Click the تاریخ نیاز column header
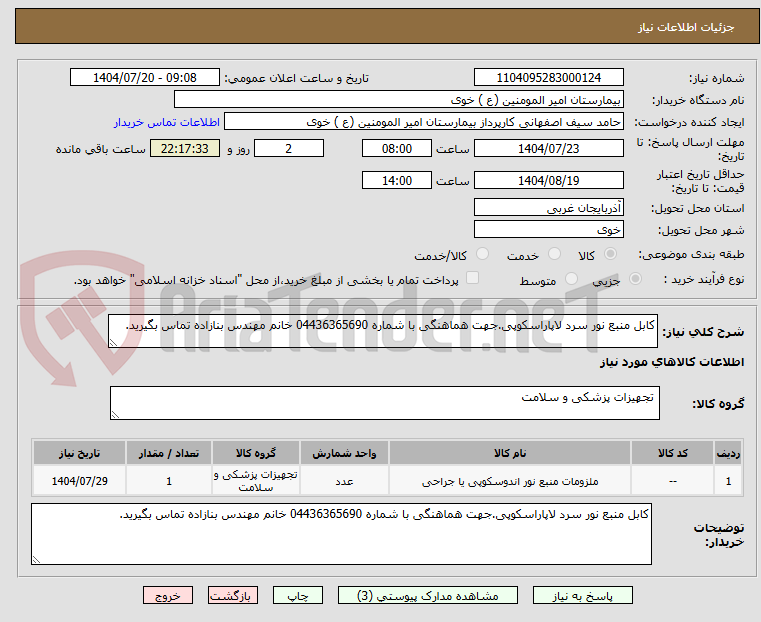The image size is (761, 622). click(x=80, y=453)
